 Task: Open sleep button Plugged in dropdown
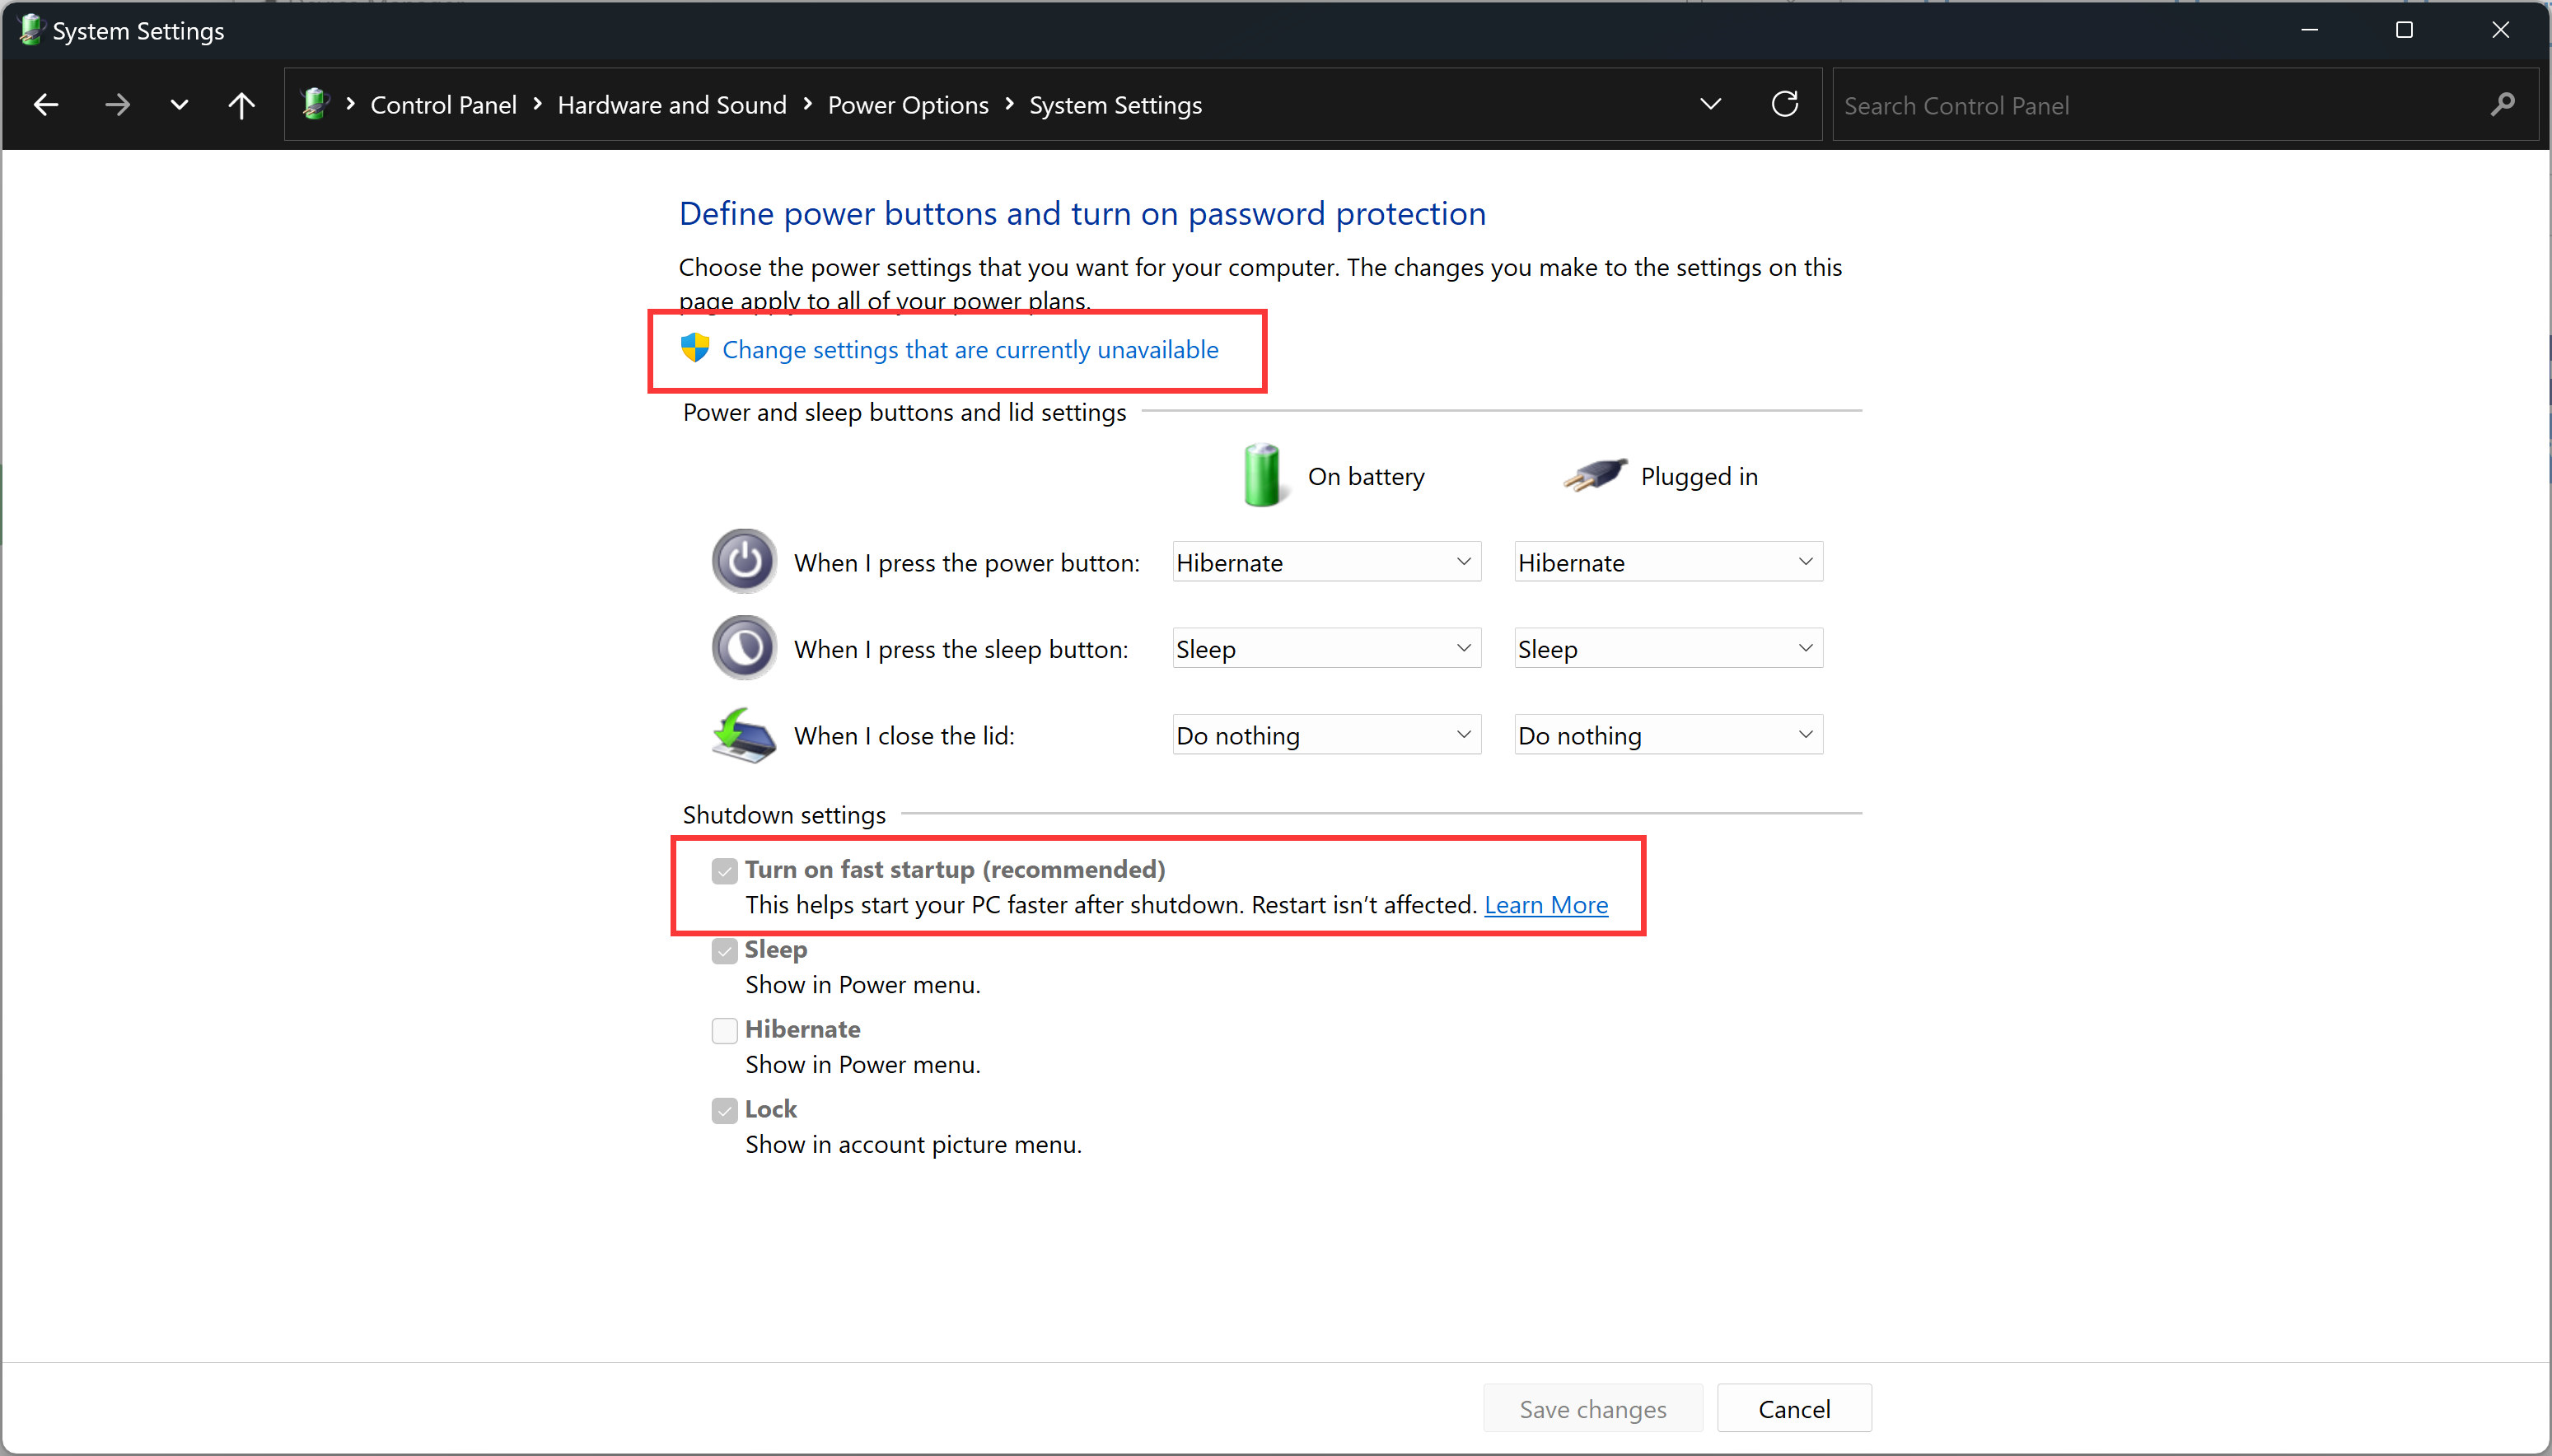[x=1668, y=648]
